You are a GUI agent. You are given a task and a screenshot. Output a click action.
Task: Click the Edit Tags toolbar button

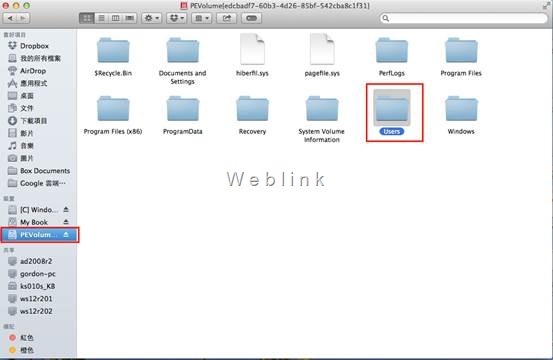[x=251, y=18]
